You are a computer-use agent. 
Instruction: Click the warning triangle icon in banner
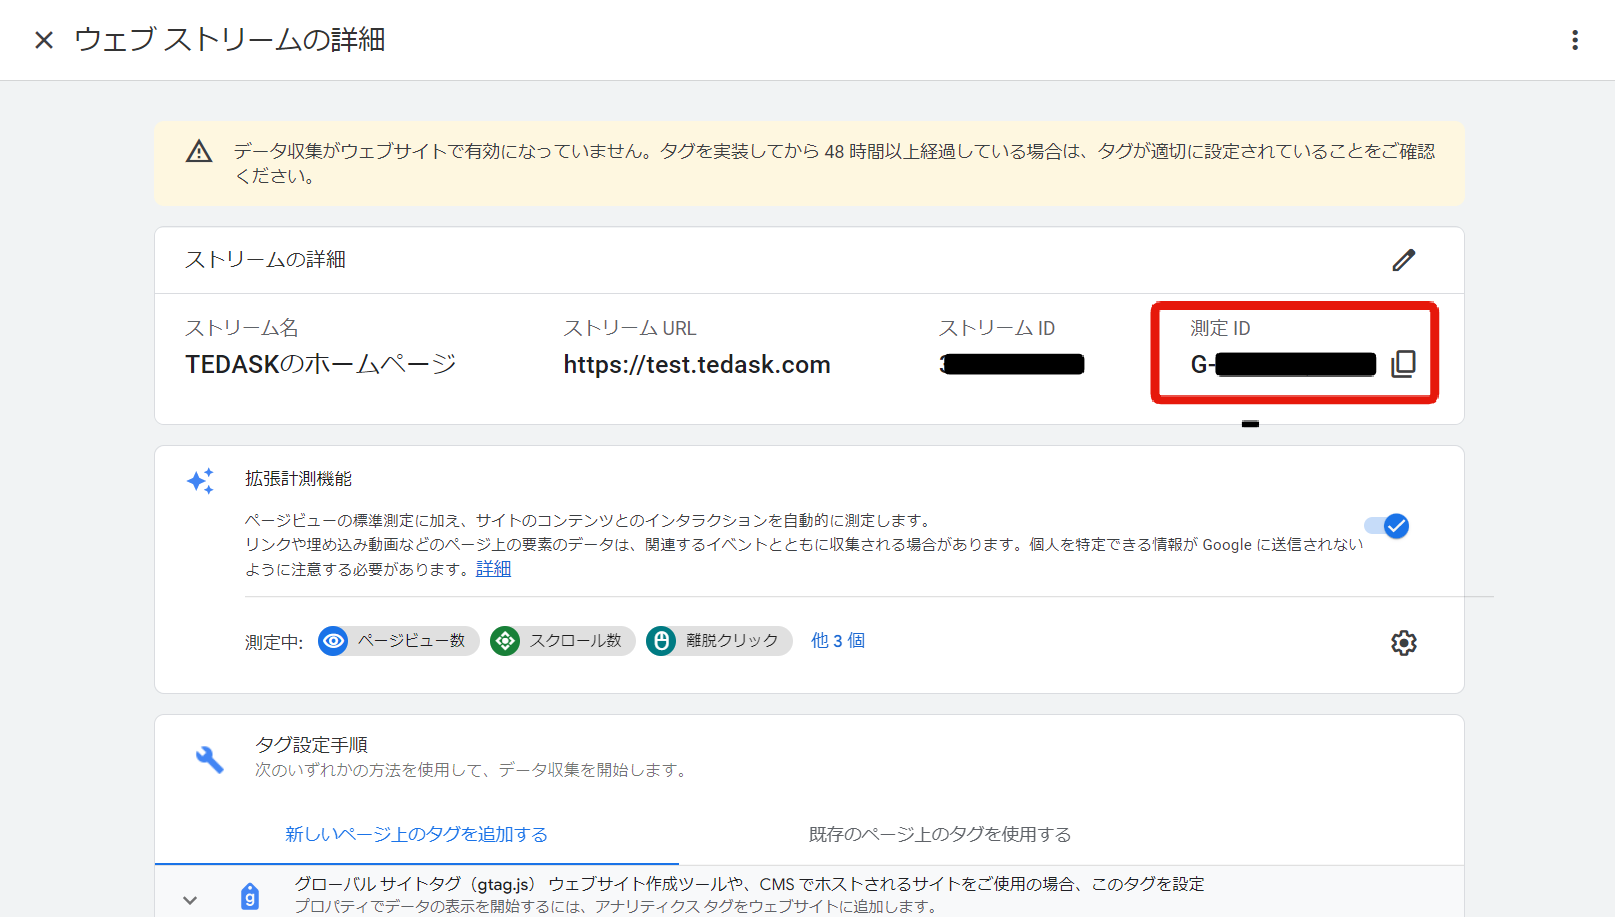point(199,152)
